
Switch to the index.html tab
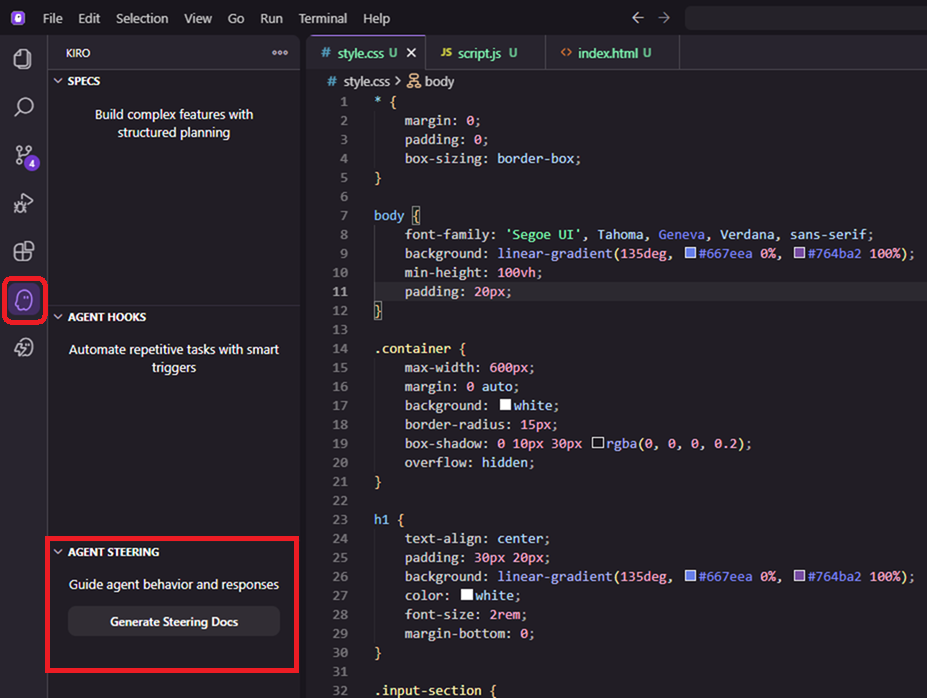pyautogui.click(x=605, y=53)
